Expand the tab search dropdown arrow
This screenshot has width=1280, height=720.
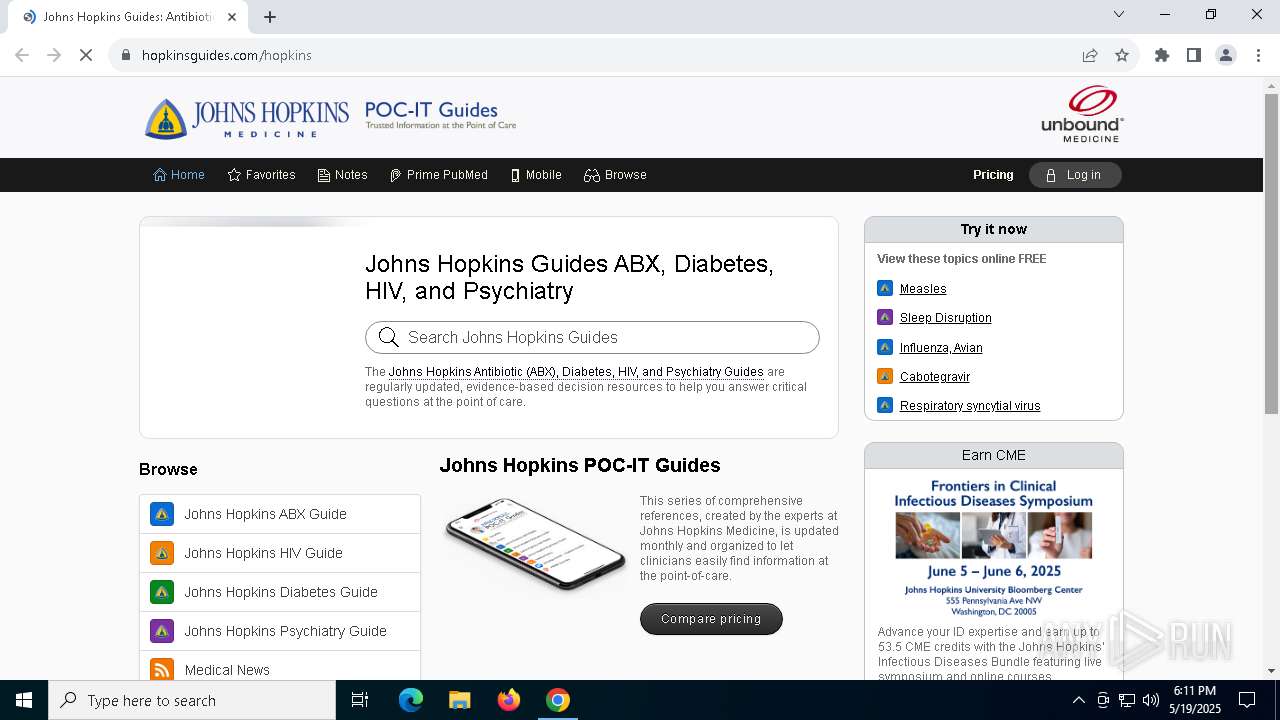point(1119,14)
